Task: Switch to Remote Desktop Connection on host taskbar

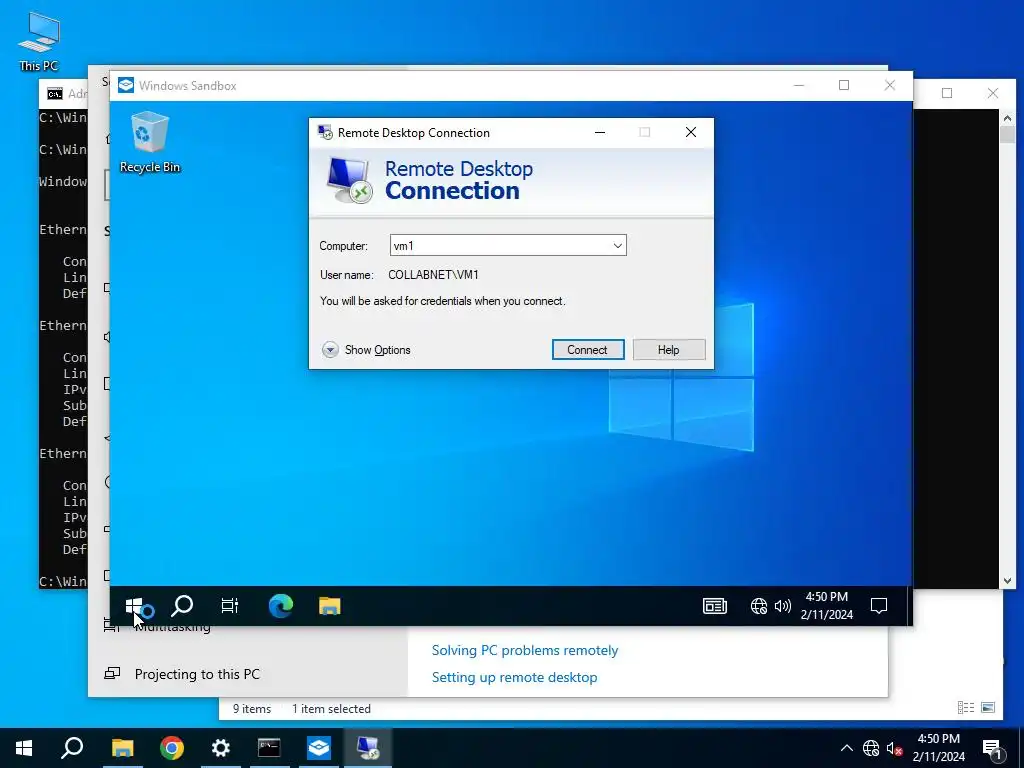Action: [x=368, y=748]
